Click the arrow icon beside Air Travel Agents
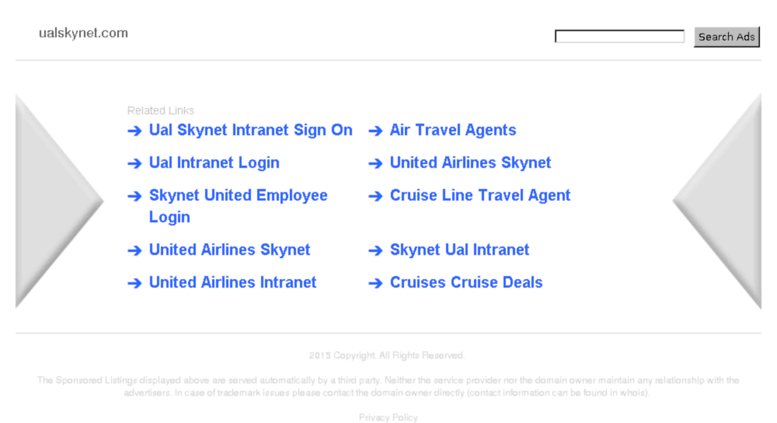The image size is (777, 423). coord(375,131)
